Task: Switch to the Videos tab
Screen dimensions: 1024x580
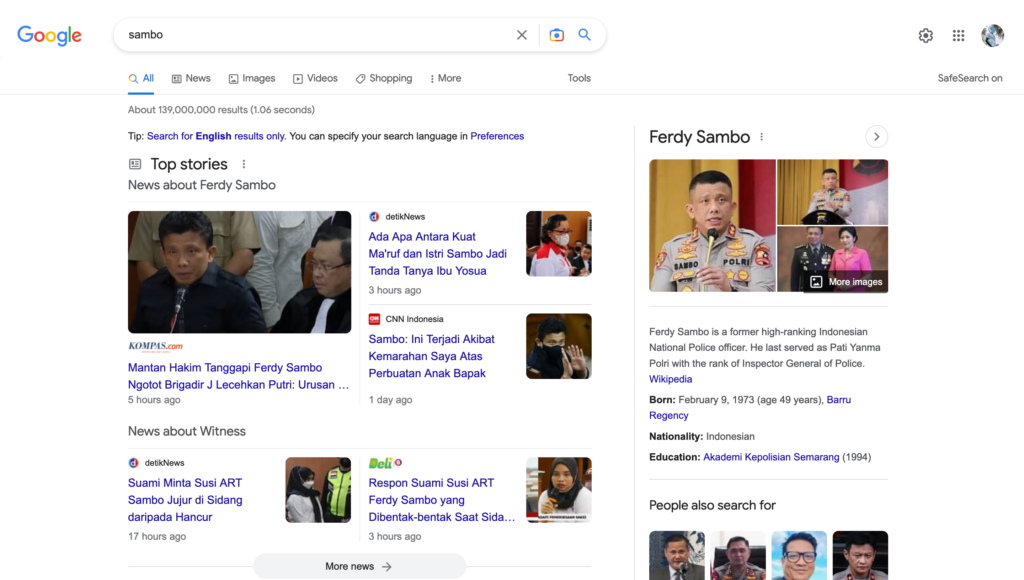Action: 315,78
